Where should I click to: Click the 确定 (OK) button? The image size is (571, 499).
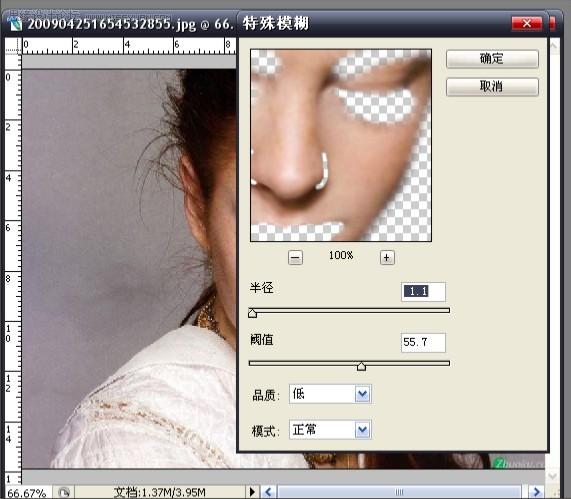492,59
